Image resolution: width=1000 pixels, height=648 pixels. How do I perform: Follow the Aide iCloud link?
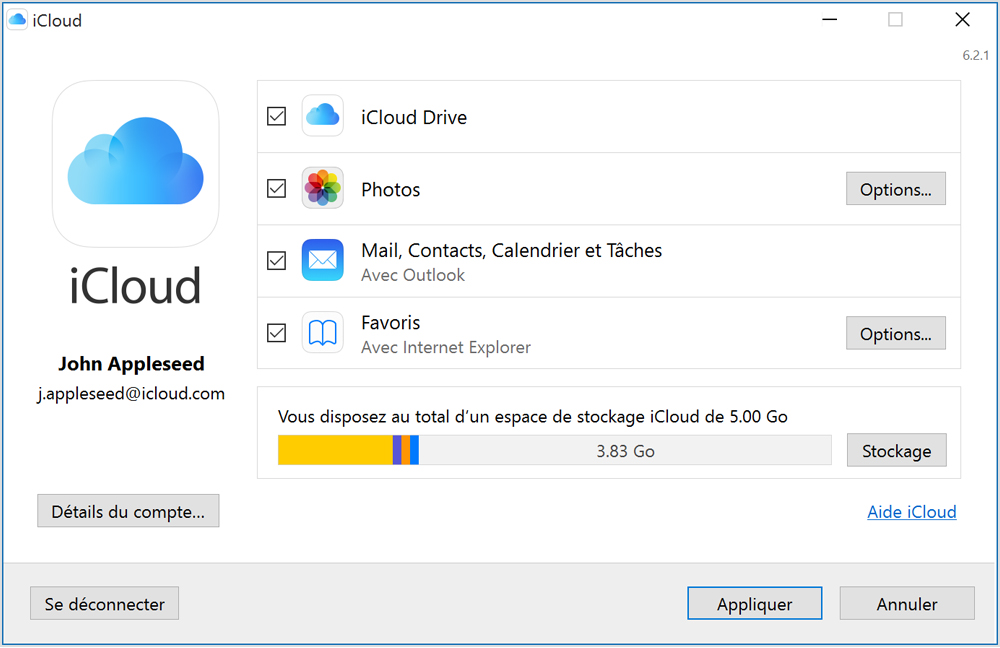911,512
